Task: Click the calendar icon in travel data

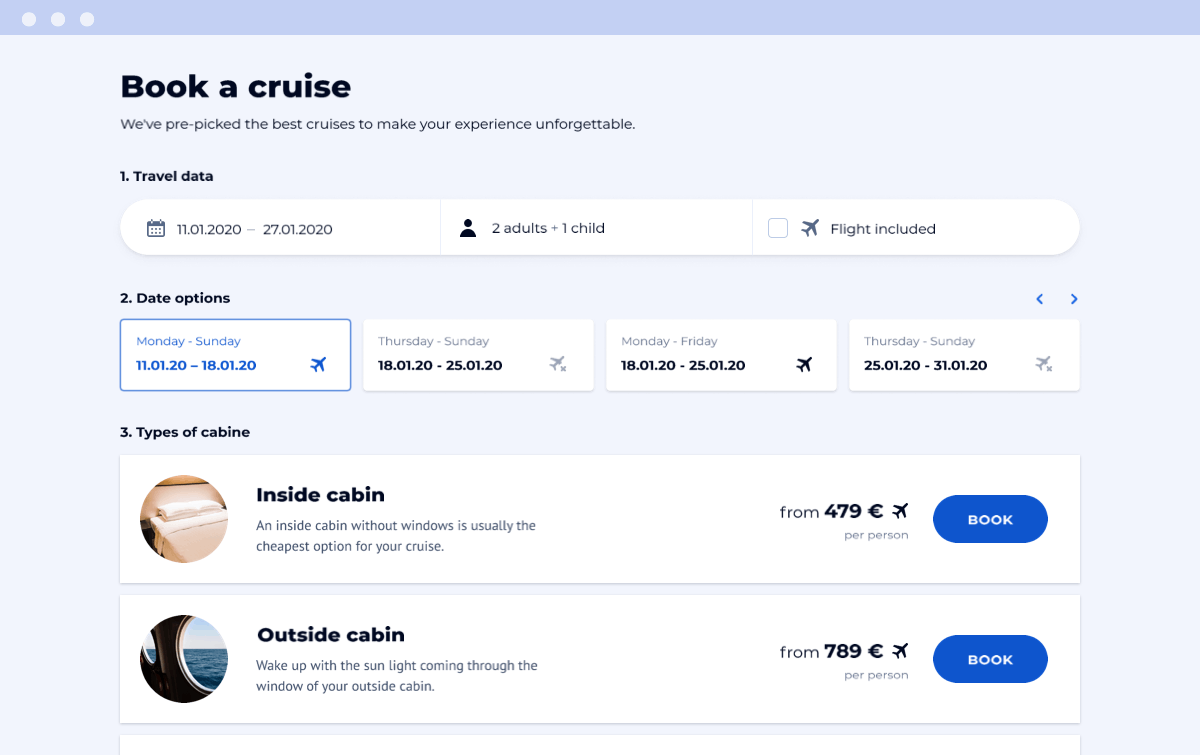Action: 156,228
